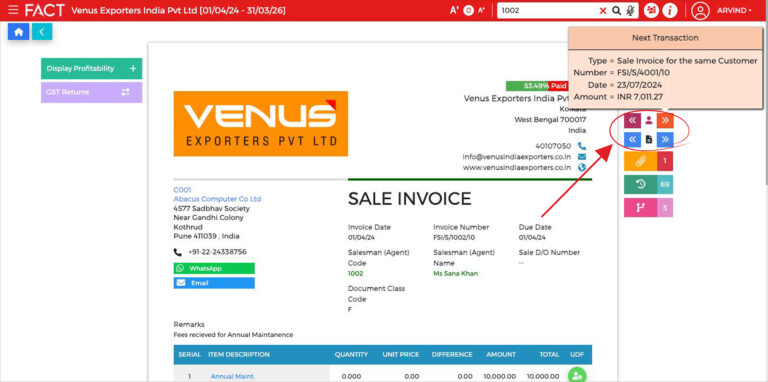Click the WhatsApp button
768x382 pixels.
click(214, 268)
